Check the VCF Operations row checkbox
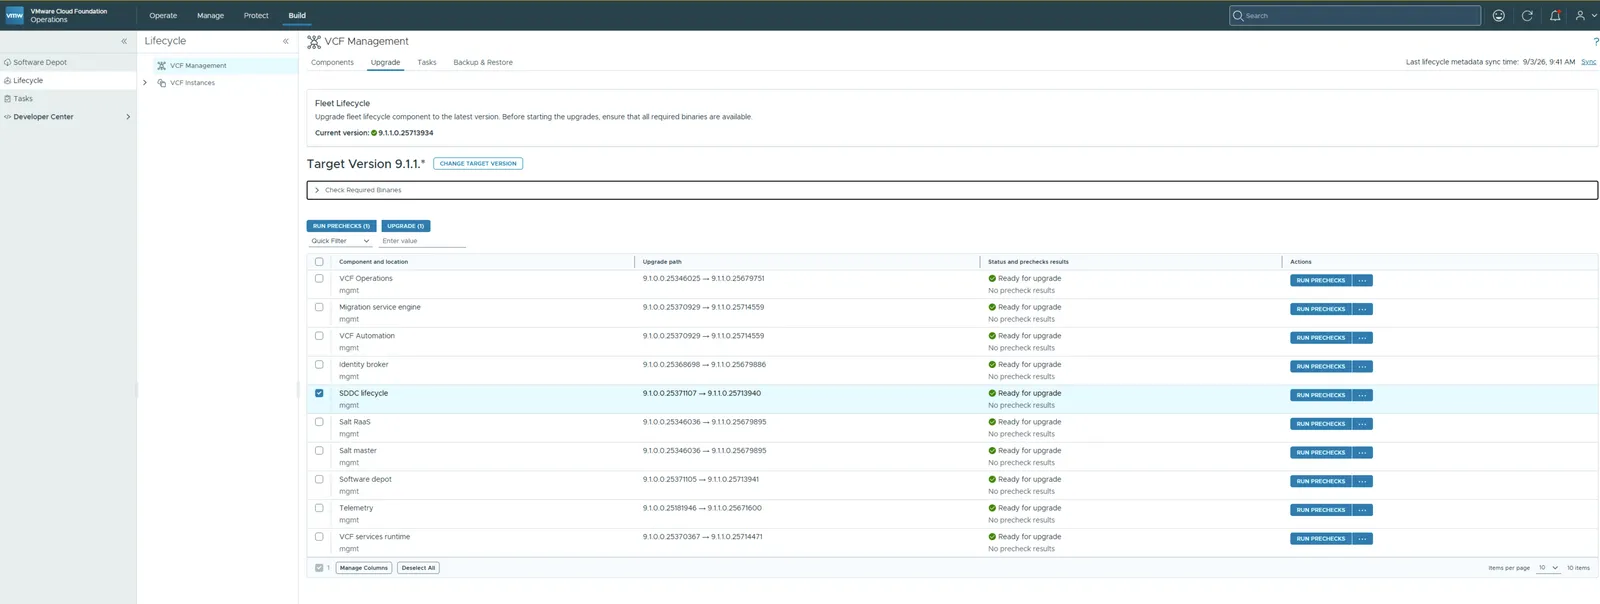This screenshot has height=604, width=1600. [x=319, y=278]
